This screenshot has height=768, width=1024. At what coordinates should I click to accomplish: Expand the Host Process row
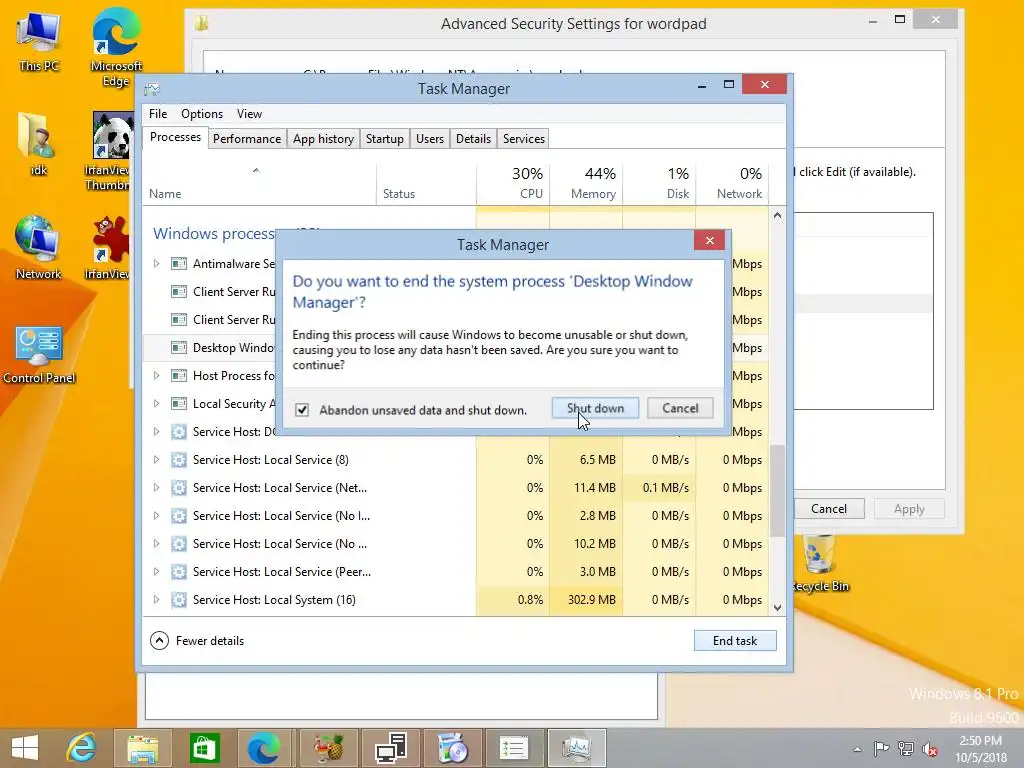point(156,376)
